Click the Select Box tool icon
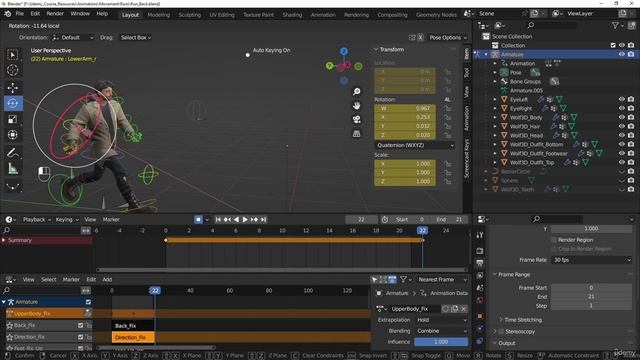The width and height of the screenshot is (640, 360). coord(13,54)
